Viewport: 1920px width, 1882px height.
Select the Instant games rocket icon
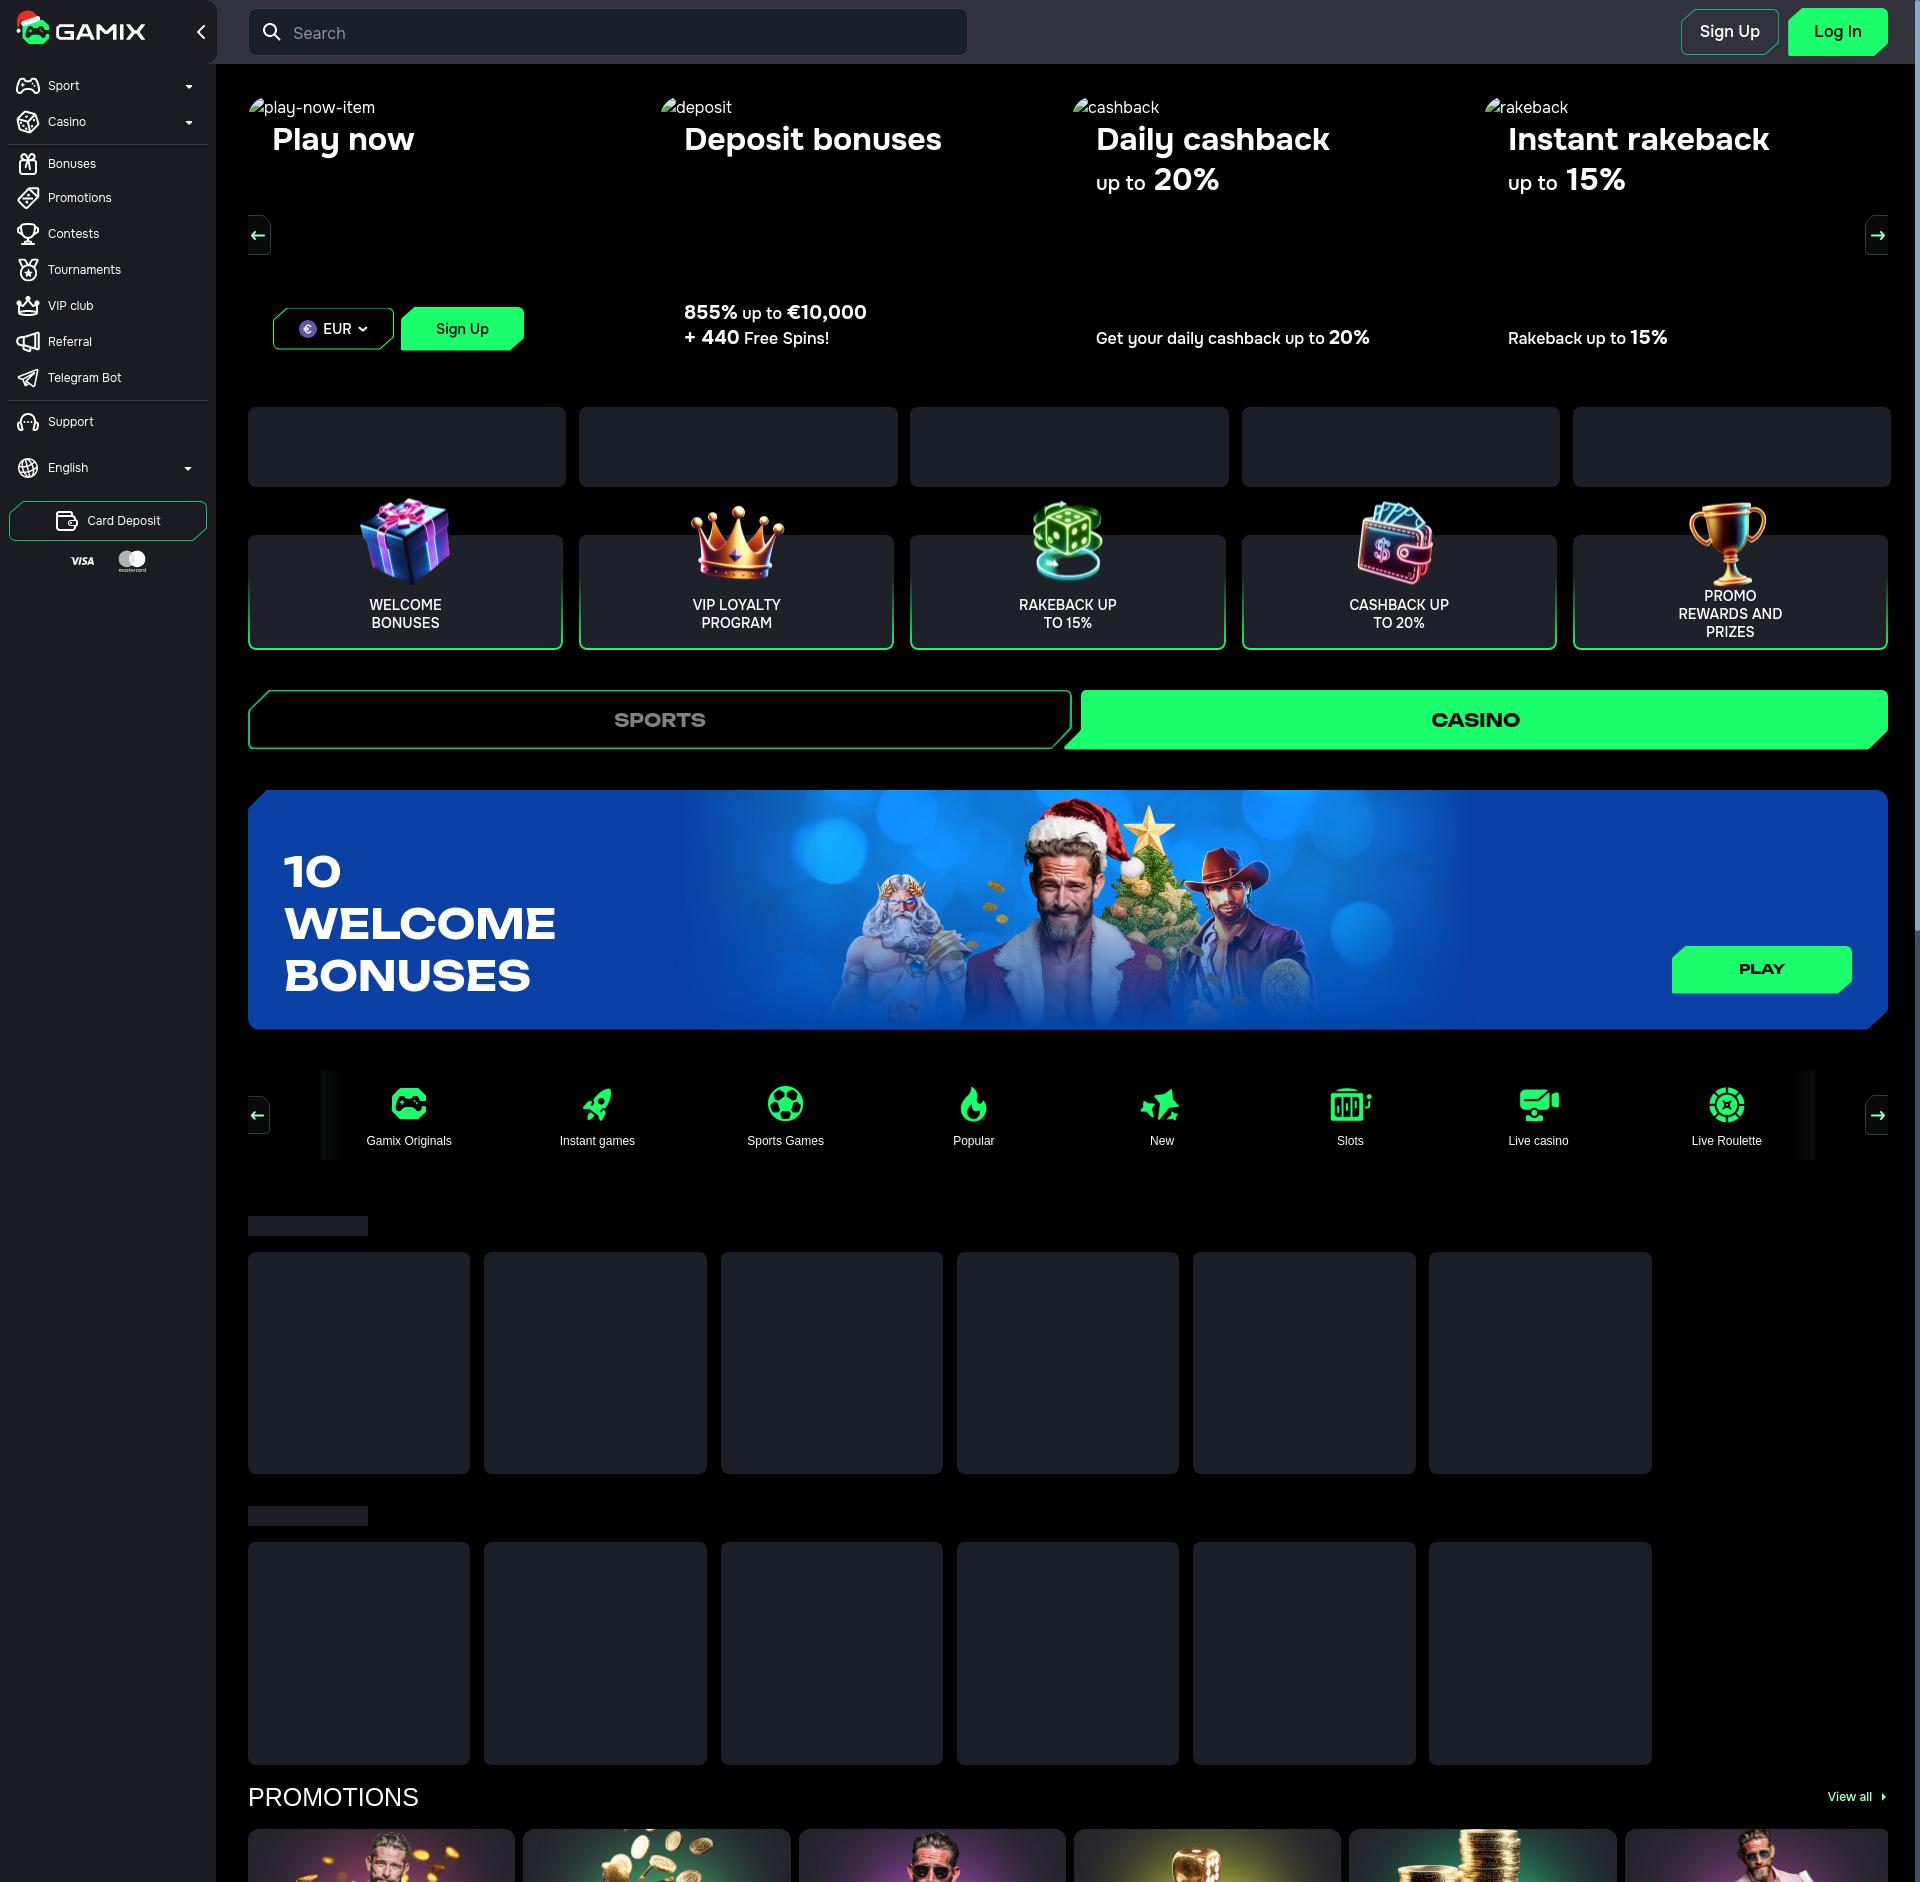coord(597,1115)
